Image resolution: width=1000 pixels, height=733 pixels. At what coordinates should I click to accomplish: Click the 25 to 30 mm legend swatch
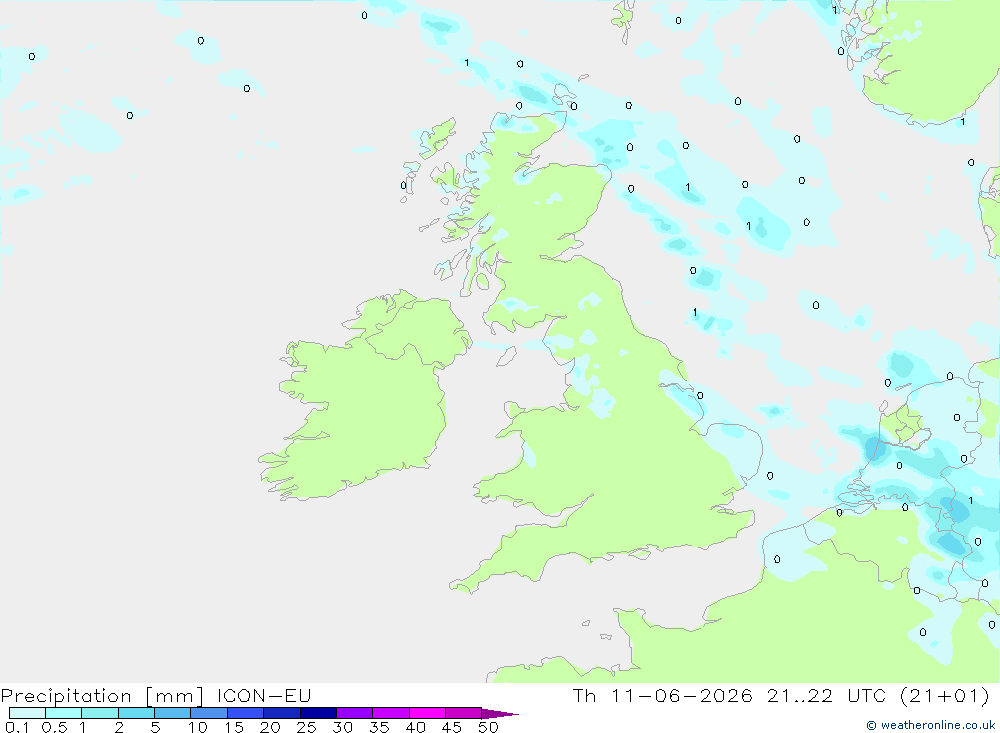pyautogui.click(x=318, y=713)
